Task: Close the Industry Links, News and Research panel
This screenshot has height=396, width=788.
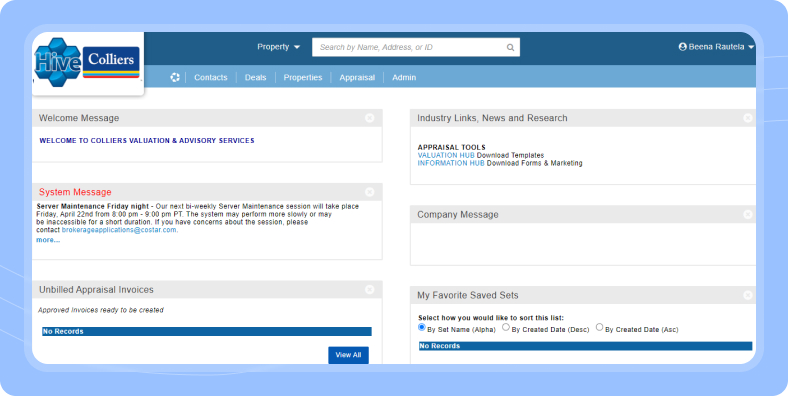Action: click(x=748, y=118)
